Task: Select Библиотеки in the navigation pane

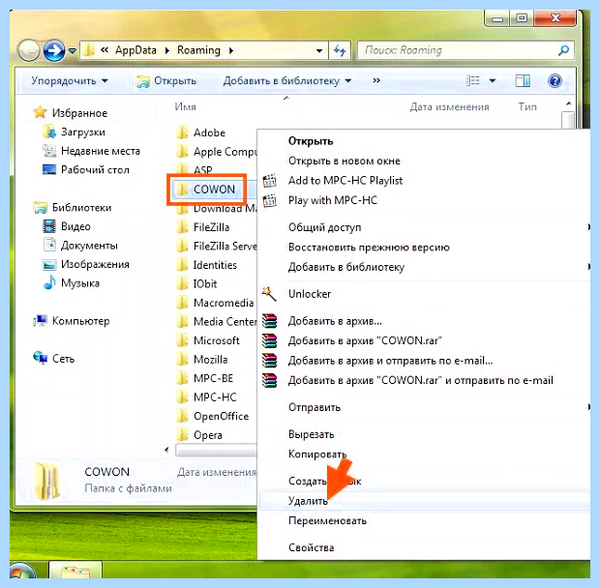Action: 72,207
